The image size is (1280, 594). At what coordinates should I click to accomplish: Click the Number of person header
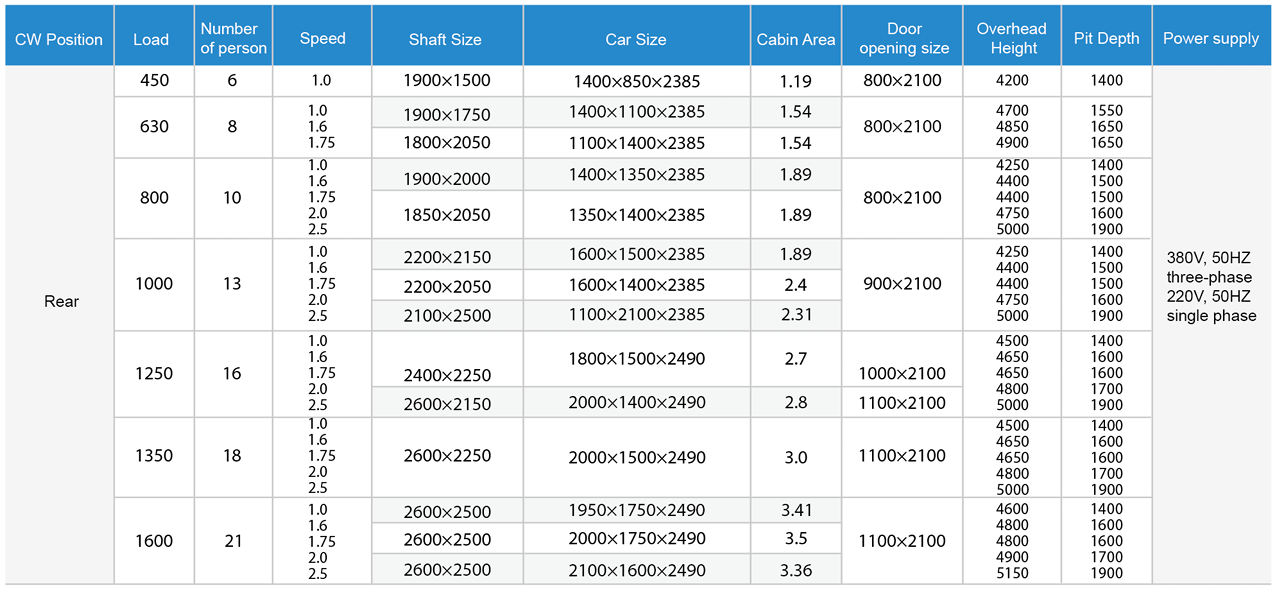coord(233,39)
